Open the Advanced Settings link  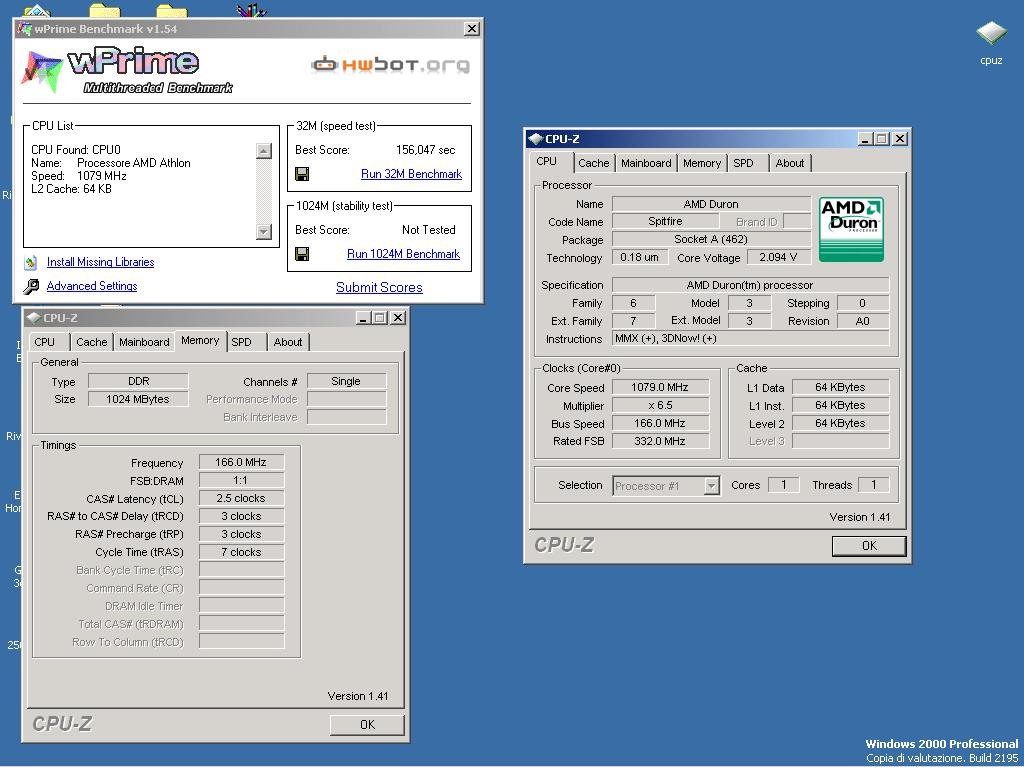92,285
